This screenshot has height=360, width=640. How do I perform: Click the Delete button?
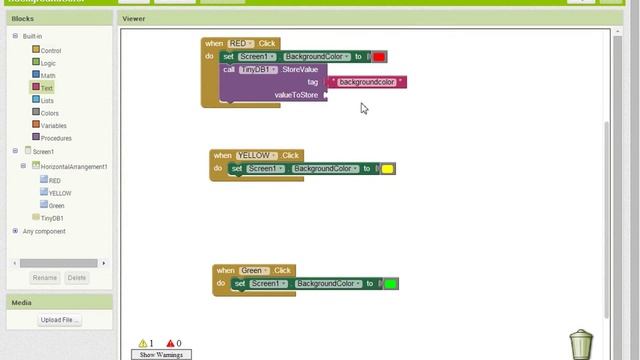tap(77, 278)
